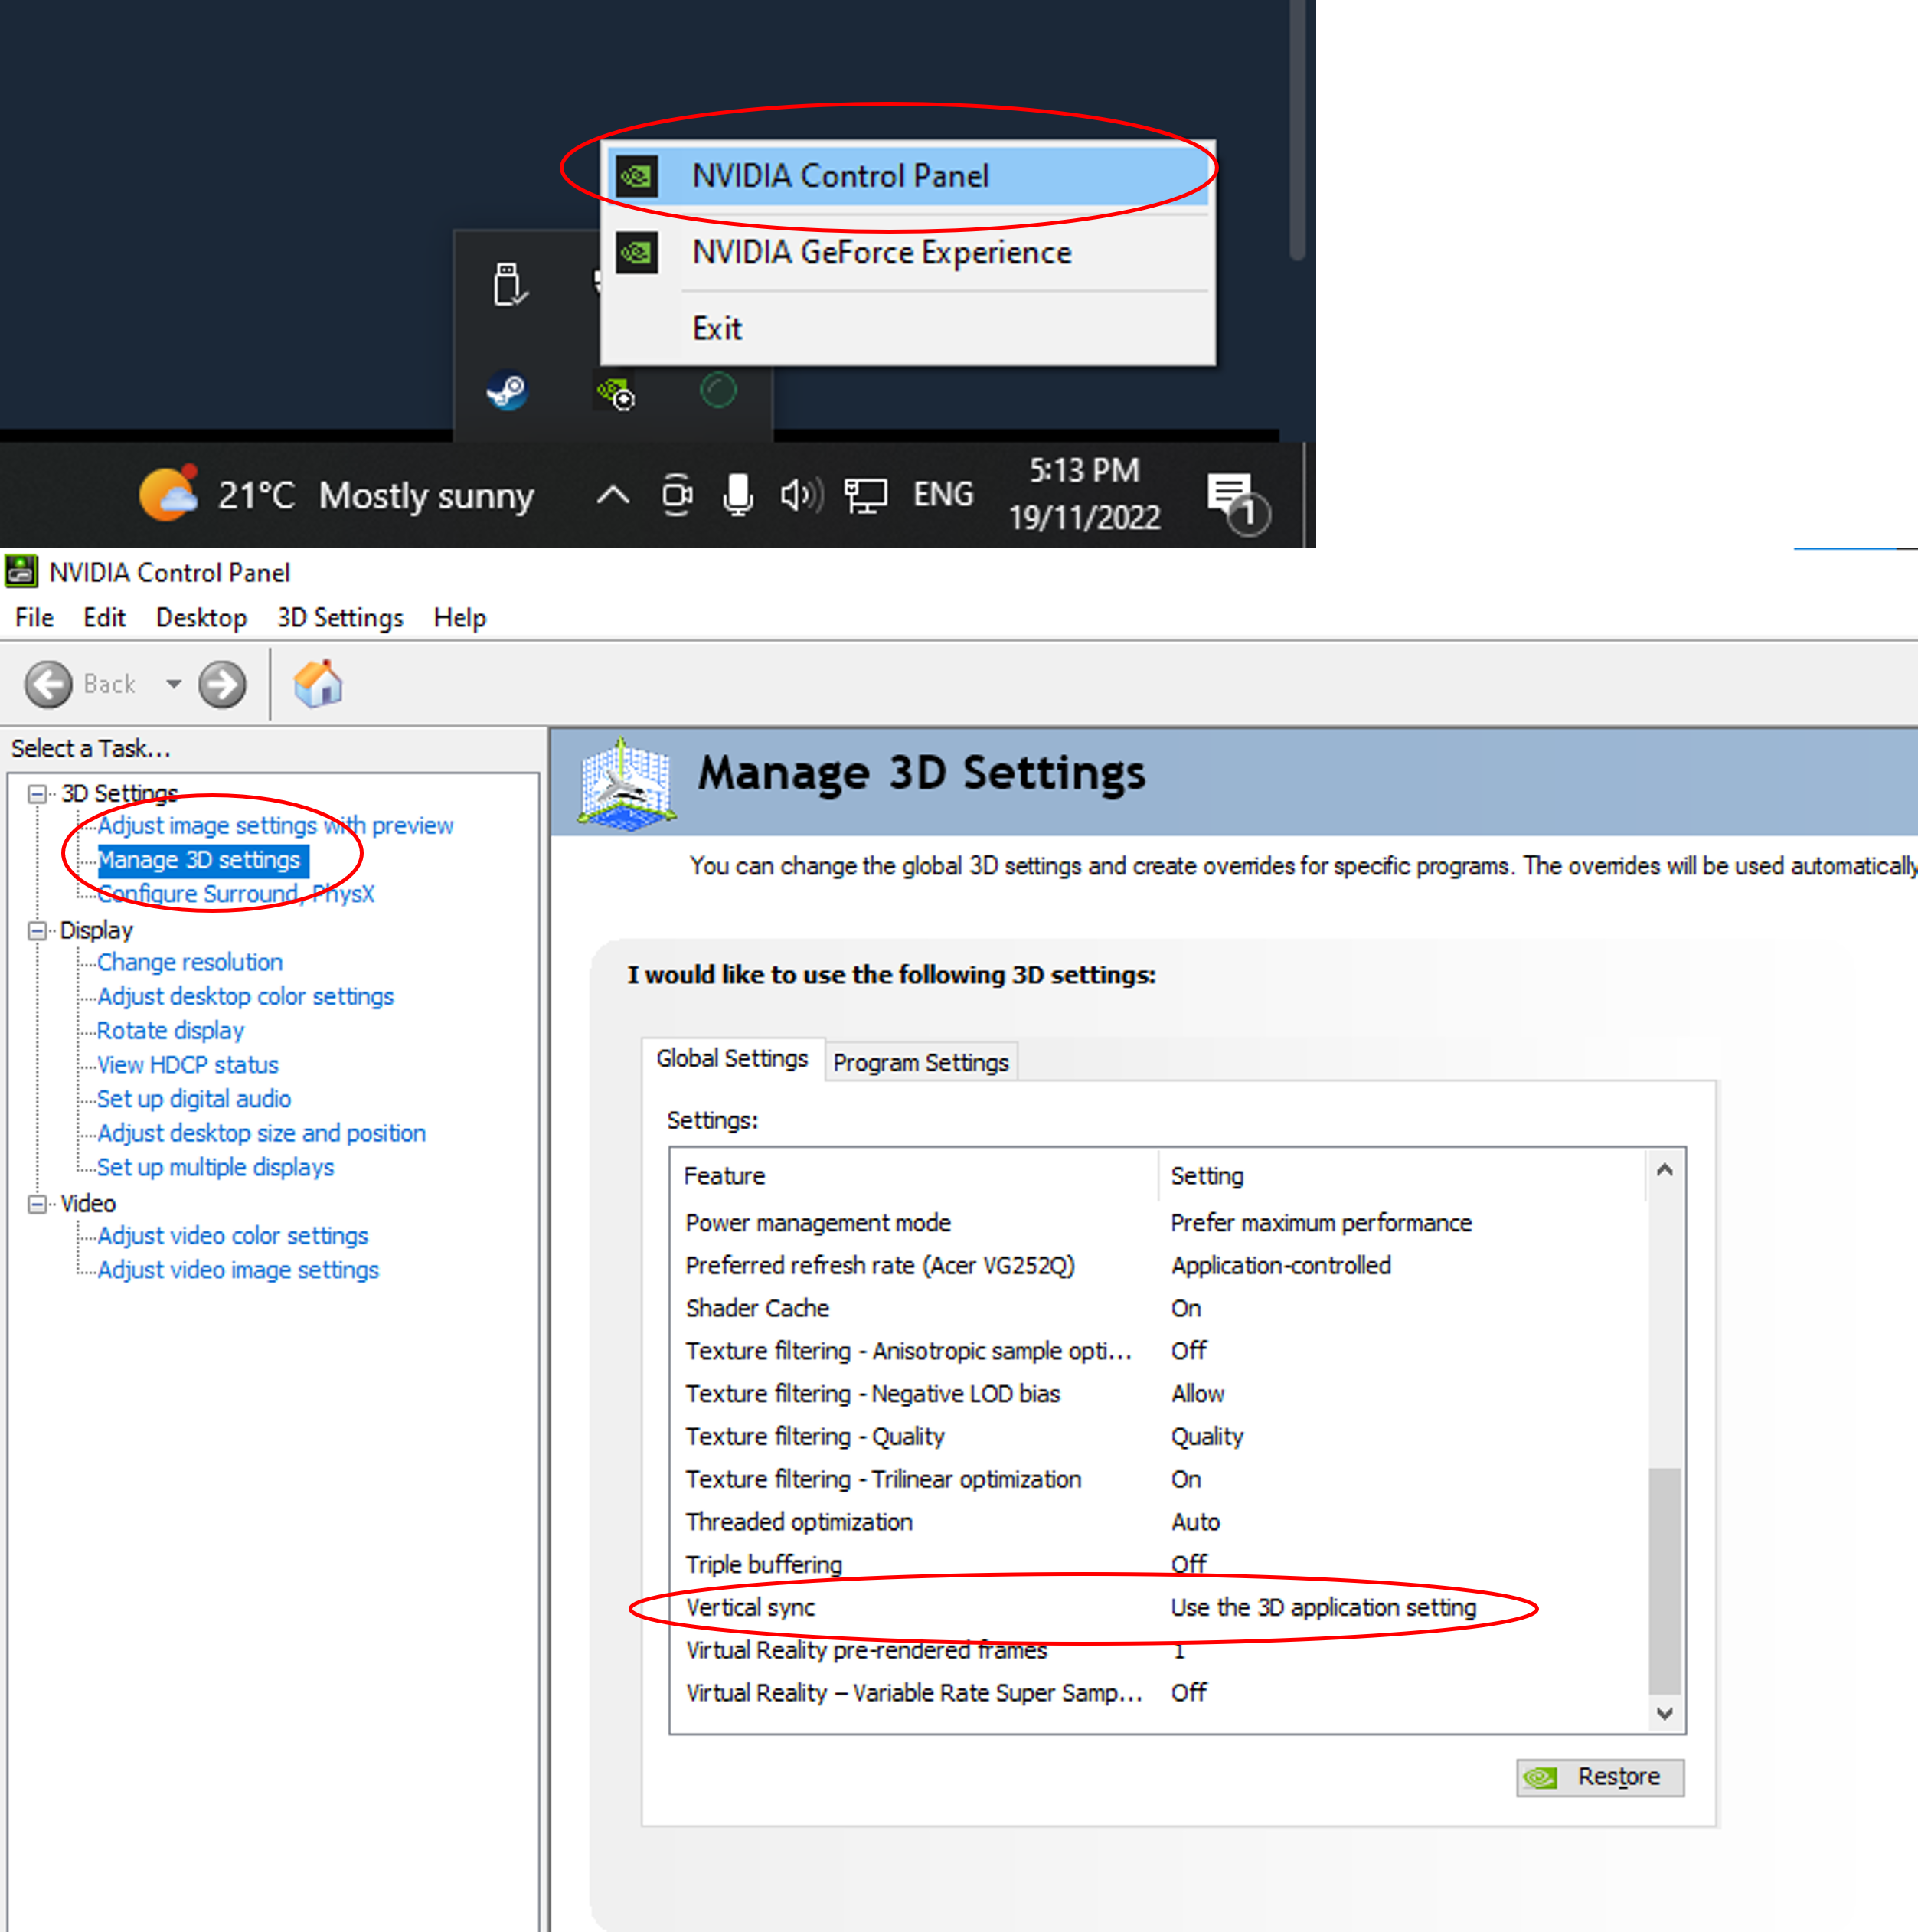Select the Preferred refresh rate row

(x=1159, y=1266)
